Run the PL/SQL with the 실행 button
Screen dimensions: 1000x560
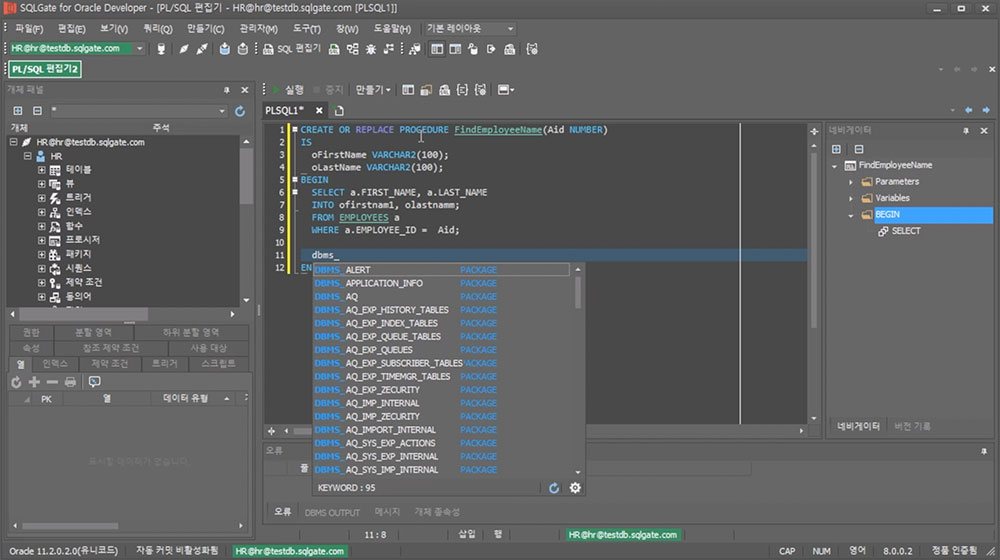click(x=288, y=90)
